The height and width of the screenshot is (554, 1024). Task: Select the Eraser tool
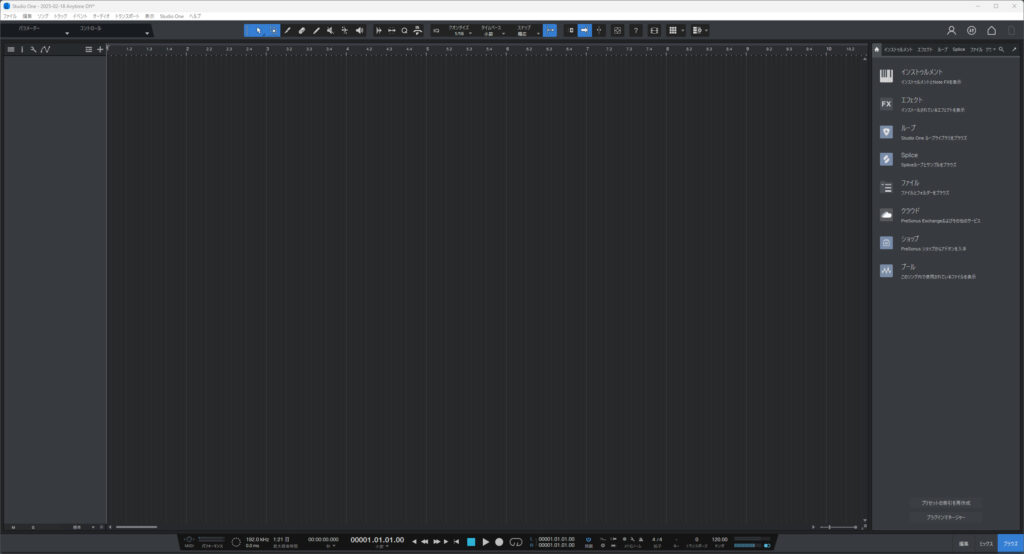tap(302, 31)
